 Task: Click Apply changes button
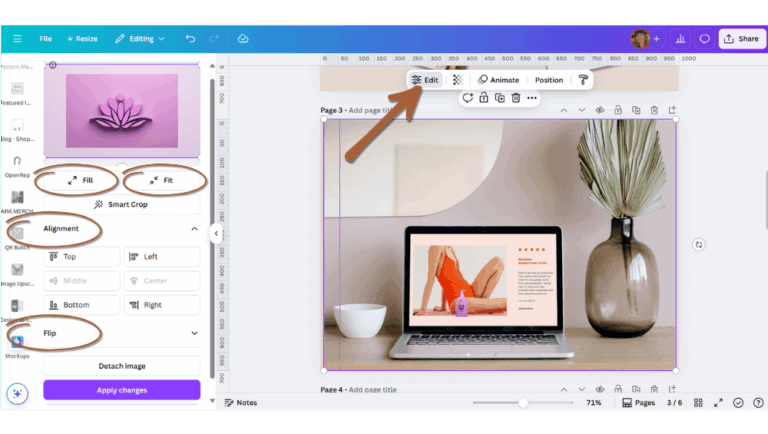(121, 390)
